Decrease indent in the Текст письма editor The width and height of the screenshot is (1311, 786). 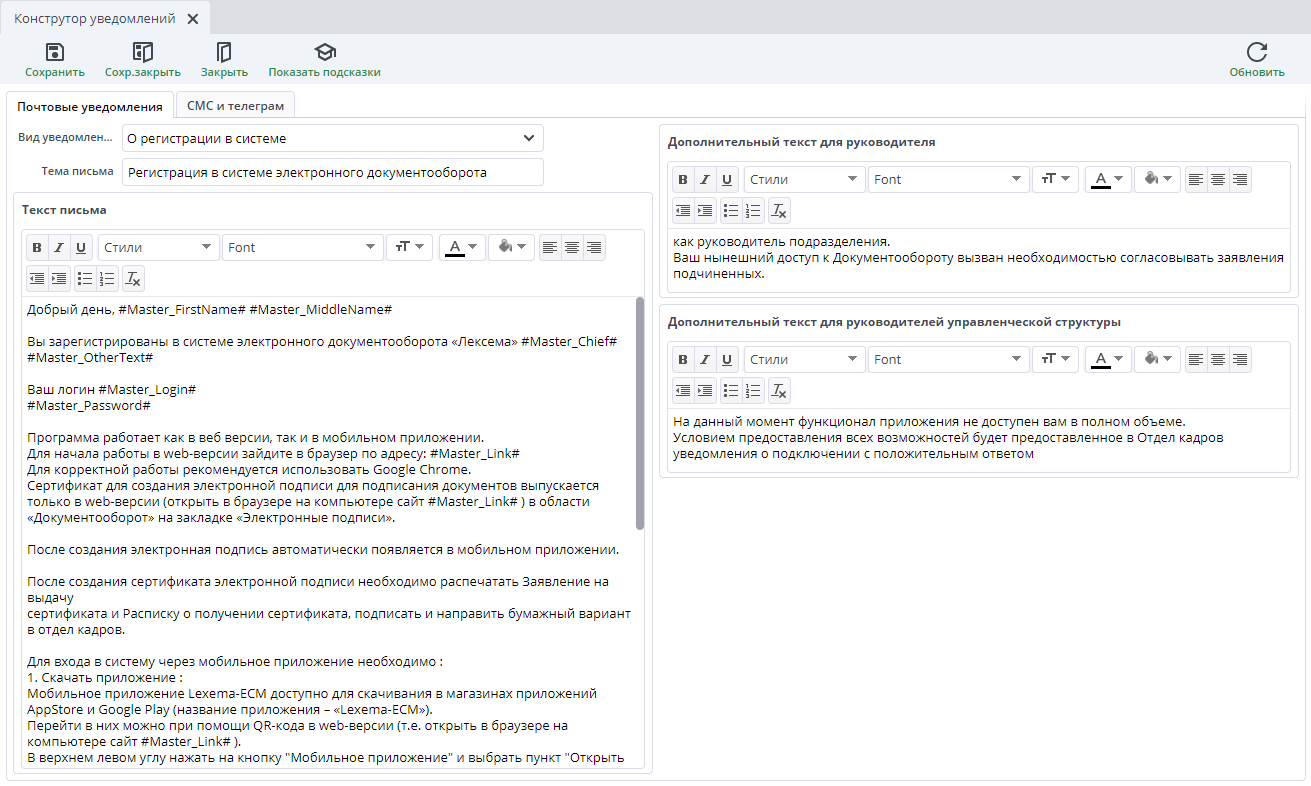pos(37,279)
